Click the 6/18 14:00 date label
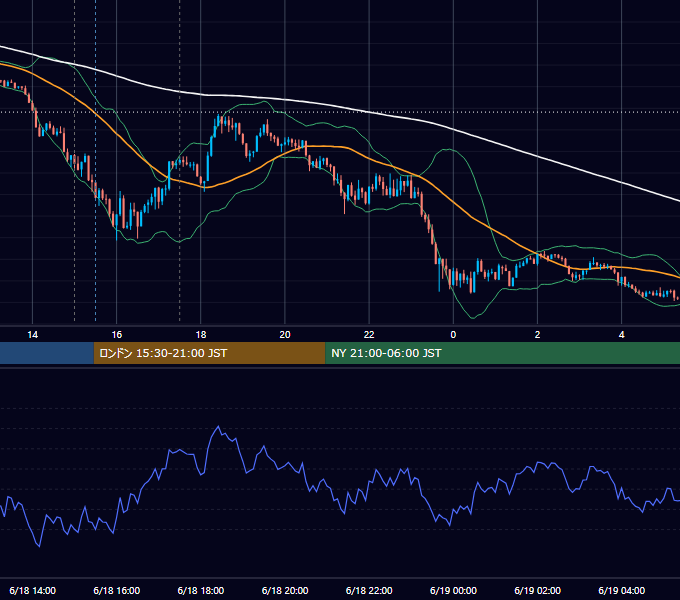This screenshot has width=680, height=600. [33, 590]
